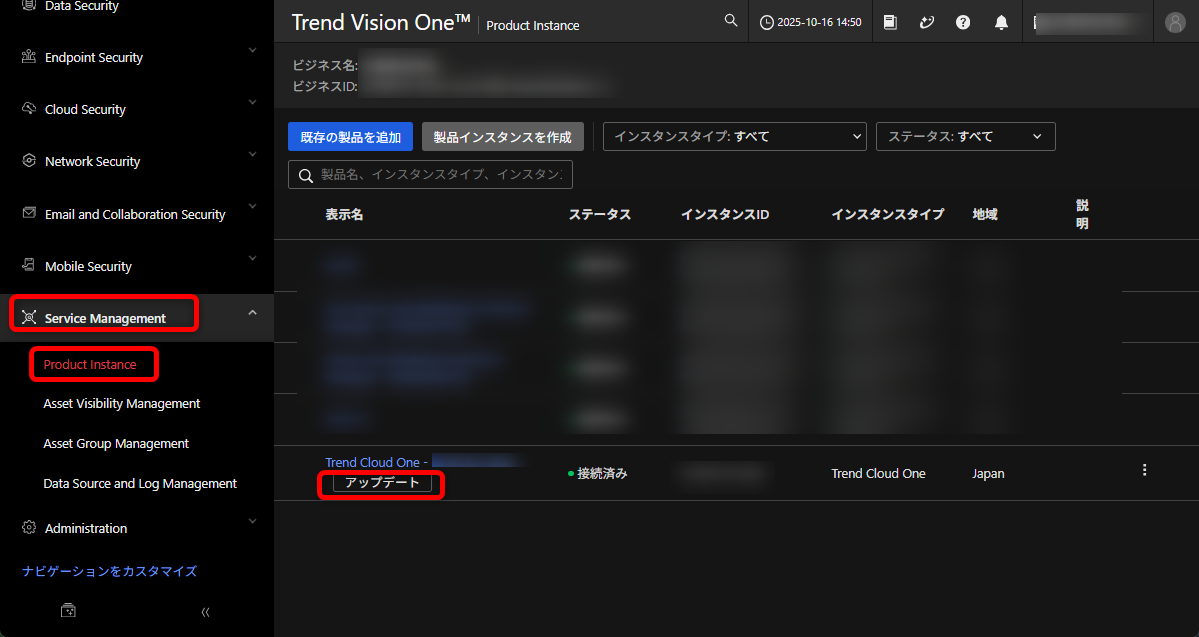This screenshot has width=1199, height=637.
Task: Open the documentation book icon in header
Action: (x=890, y=22)
